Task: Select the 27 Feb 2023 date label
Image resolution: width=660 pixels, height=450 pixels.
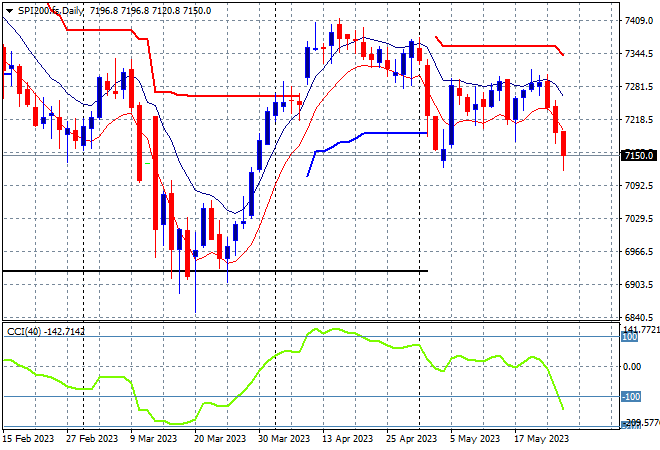Action: click(92, 439)
